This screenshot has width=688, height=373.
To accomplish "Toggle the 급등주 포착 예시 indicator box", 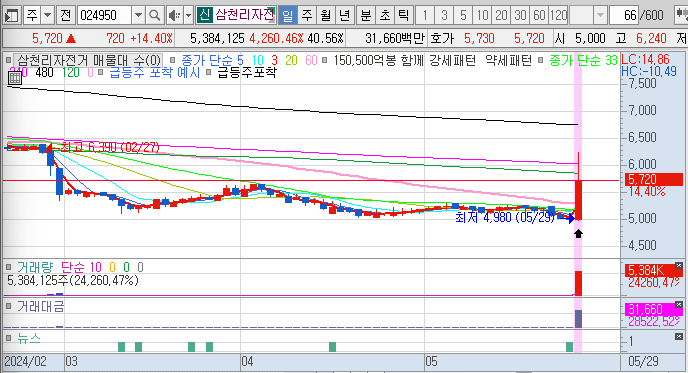I will pos(100,72).
